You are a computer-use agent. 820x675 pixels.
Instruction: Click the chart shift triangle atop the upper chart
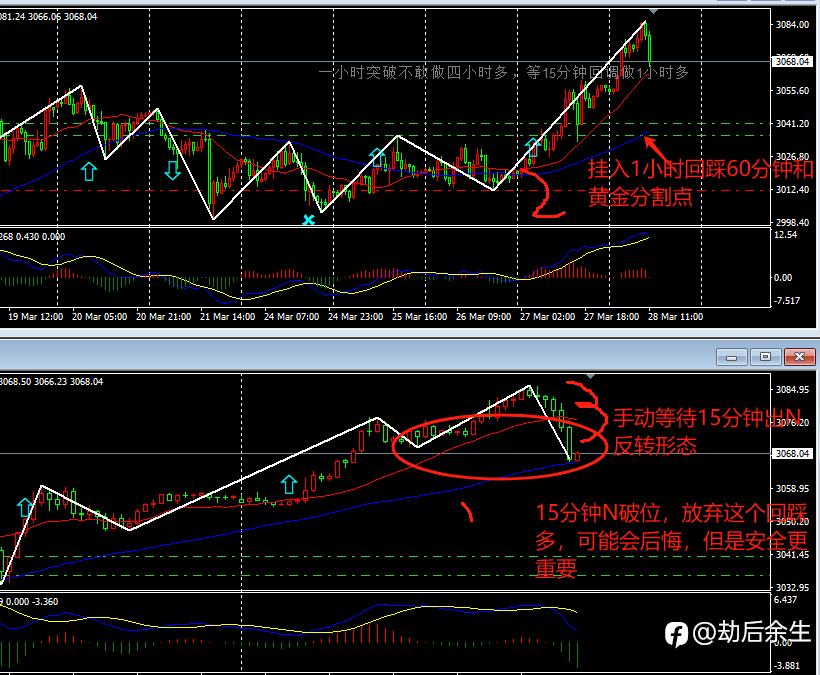654,11
